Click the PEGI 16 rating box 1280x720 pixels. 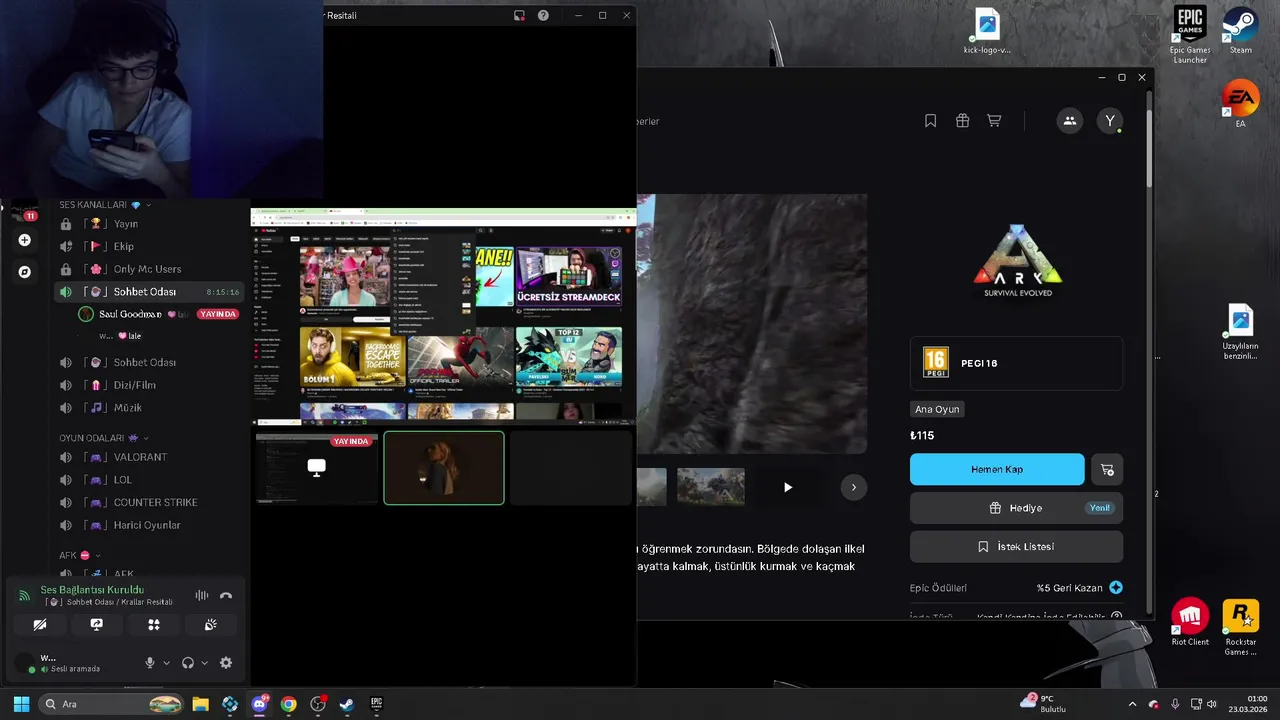[x=1016, y=363]
